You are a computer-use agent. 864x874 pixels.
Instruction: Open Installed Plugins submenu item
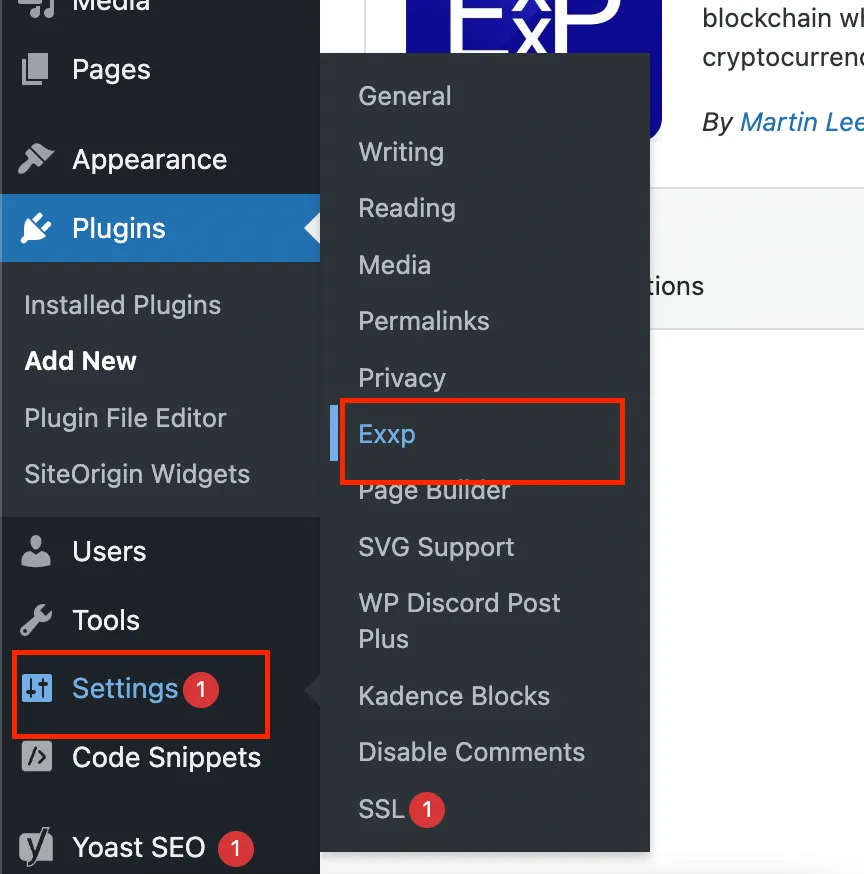tap(123, 305)
